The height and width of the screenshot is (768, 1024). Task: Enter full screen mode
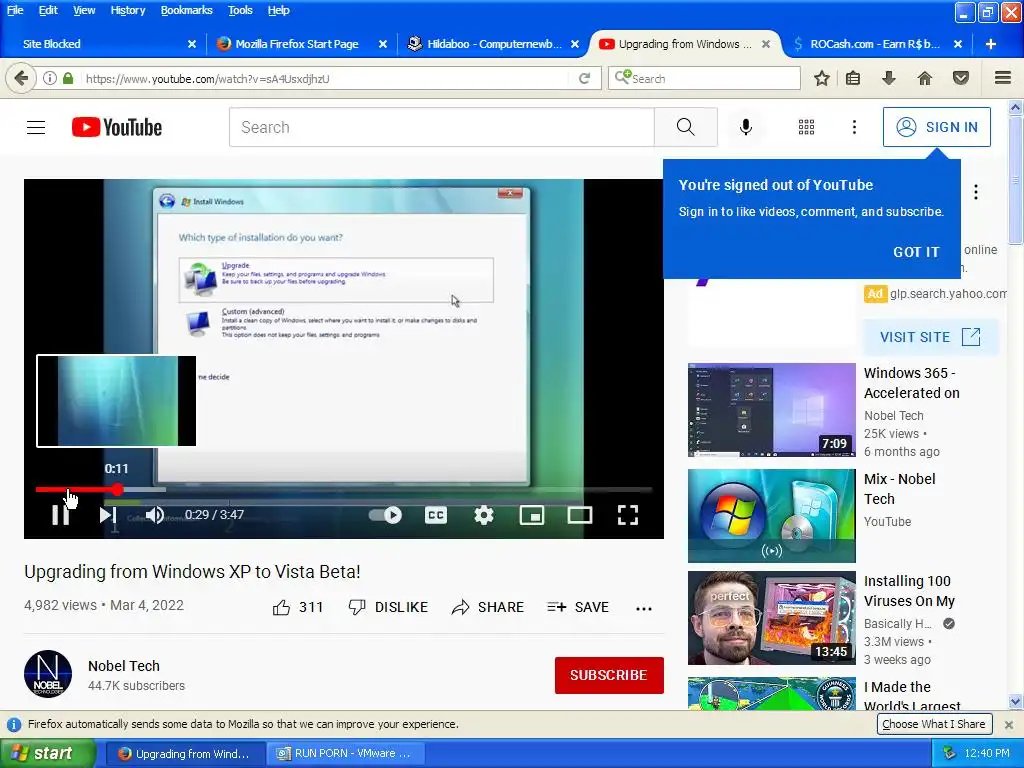[628, 515]
